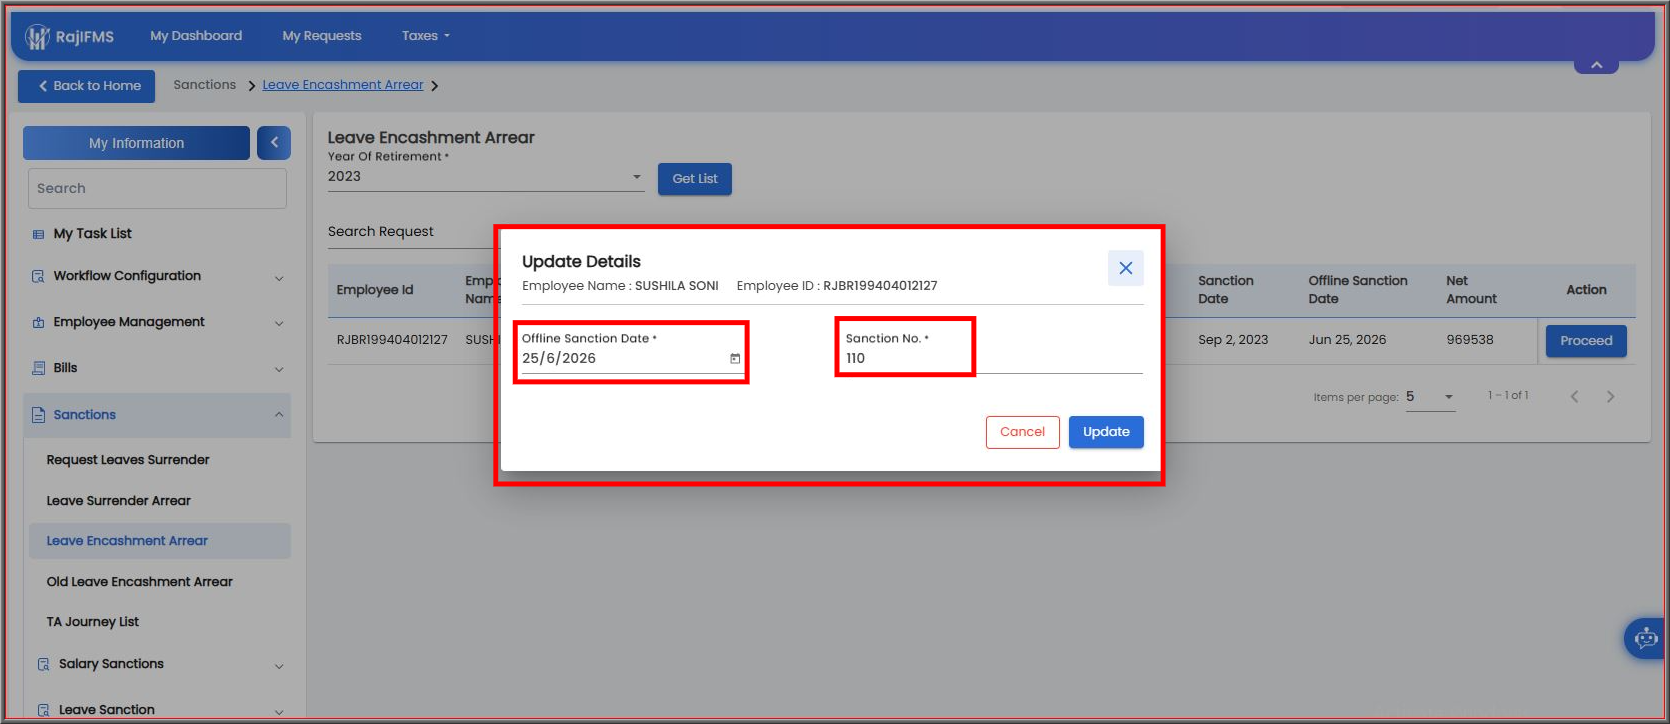Select Old Leave Encashment Arrear in the sidebar

pyautogui.click(x=139, y=582)
